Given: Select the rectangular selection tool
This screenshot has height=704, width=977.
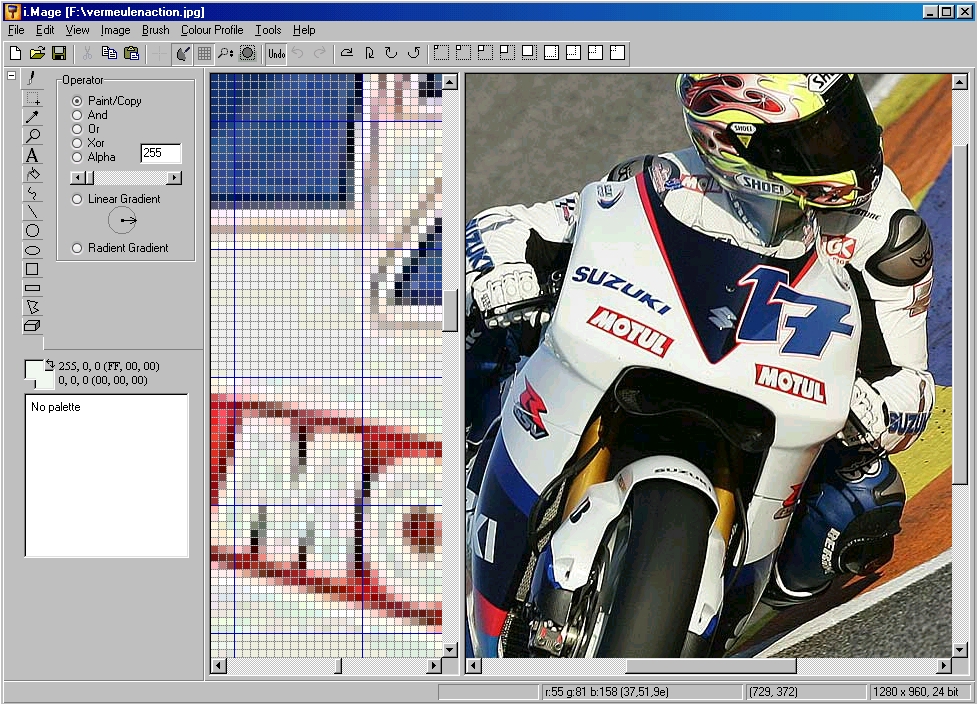Looking at the screenshot, I should (32, 98).
